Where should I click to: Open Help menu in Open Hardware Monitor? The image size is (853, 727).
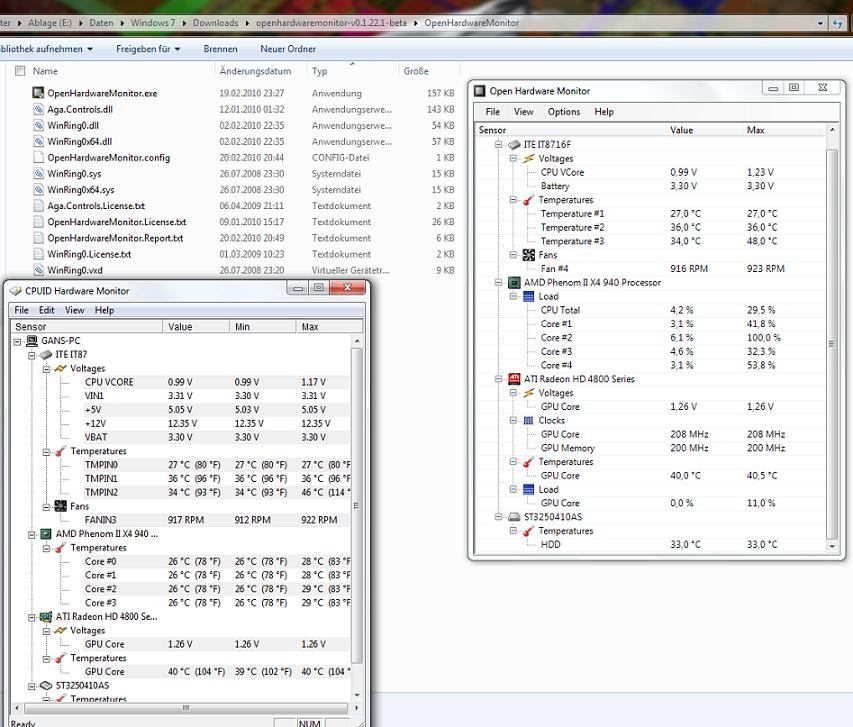(604, 112)
